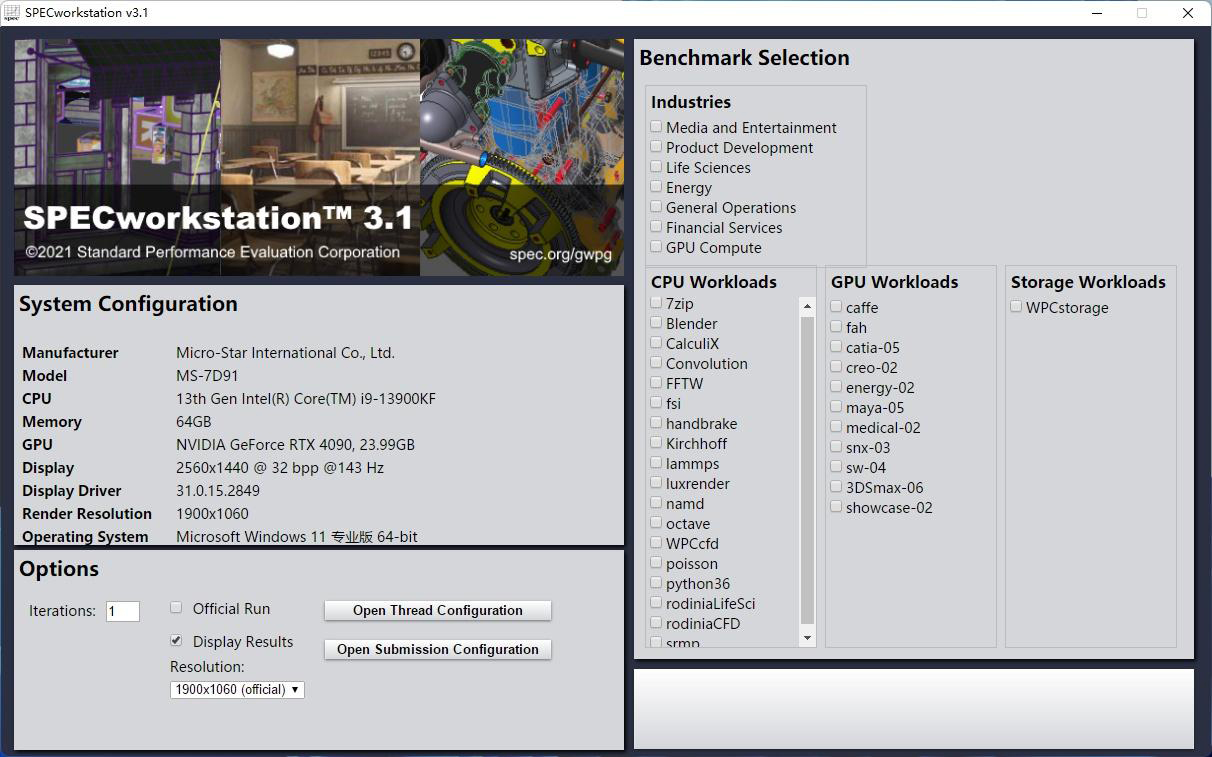Tick the Life Sciences industry checkbox
The height and width of the screenshot is (757, 1212).
(x=656, y=167)
